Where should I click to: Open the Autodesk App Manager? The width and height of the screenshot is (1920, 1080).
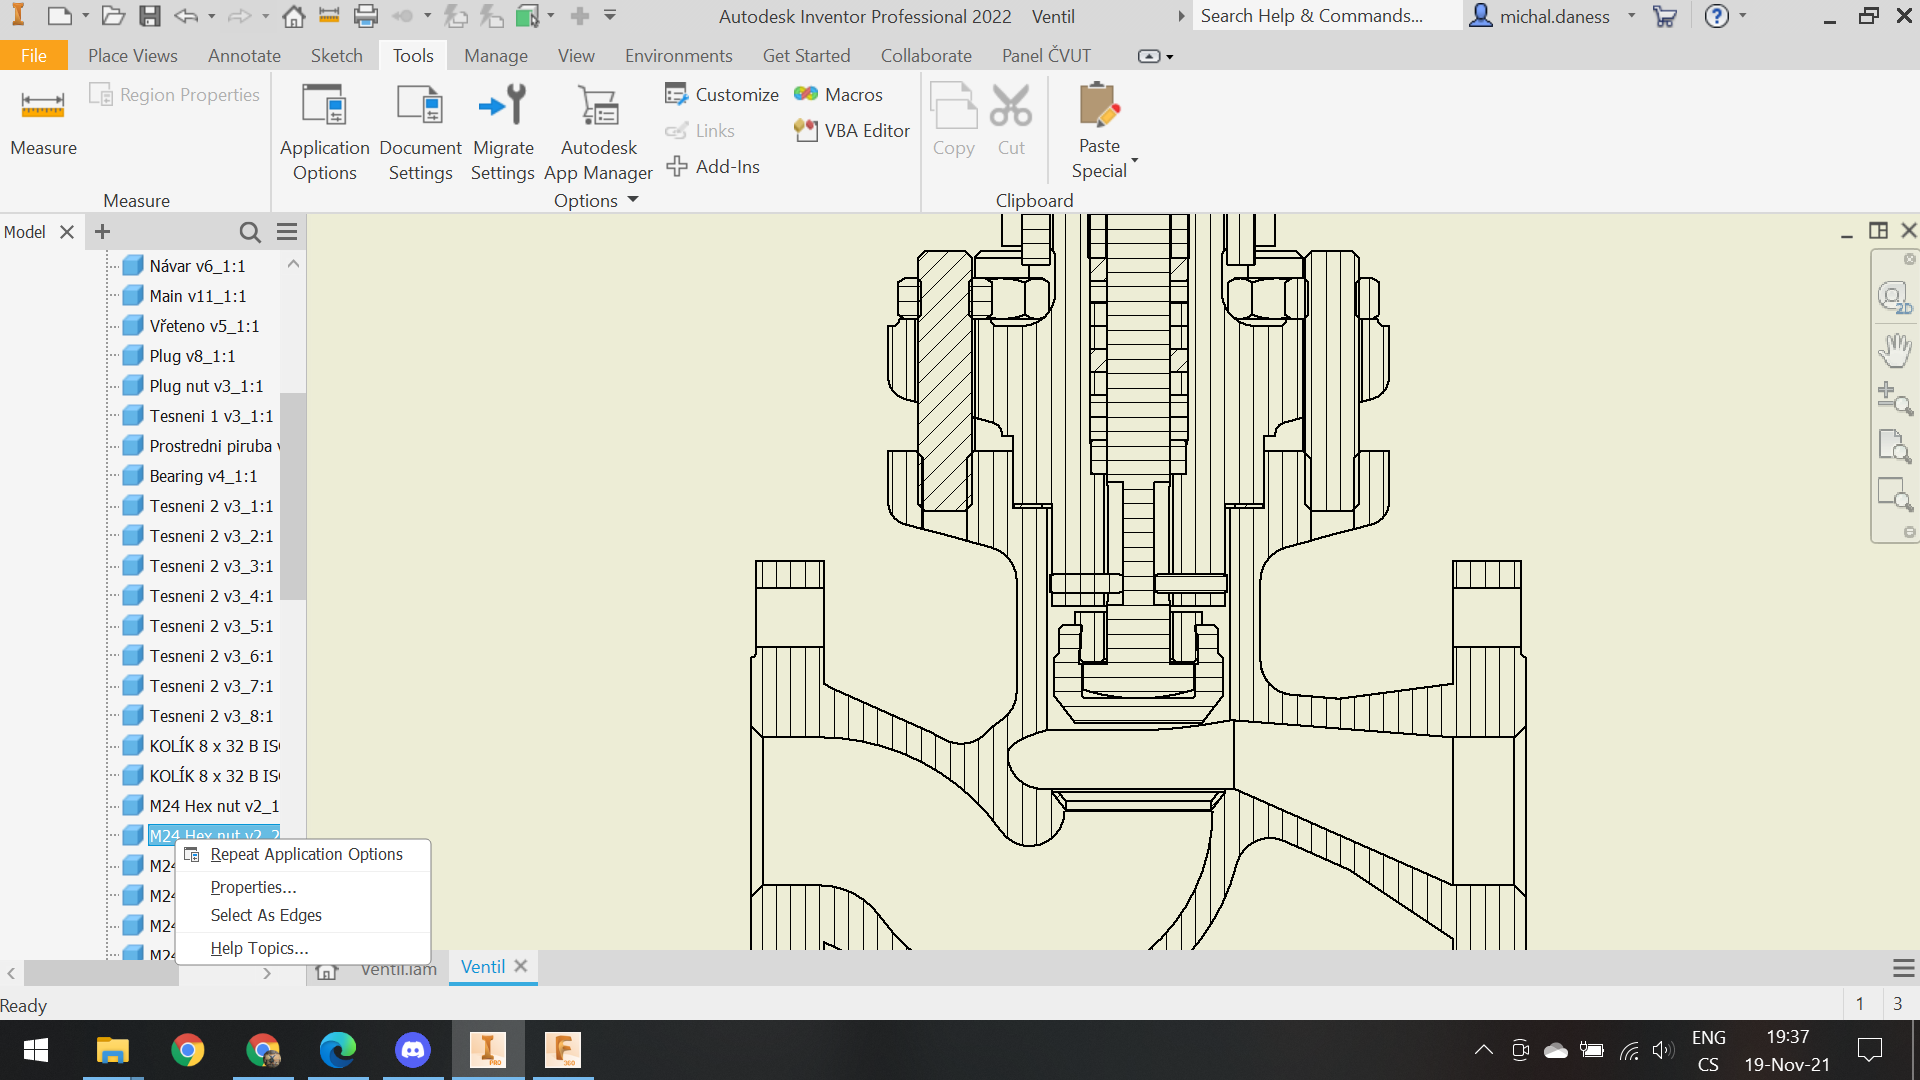point(598,131)
